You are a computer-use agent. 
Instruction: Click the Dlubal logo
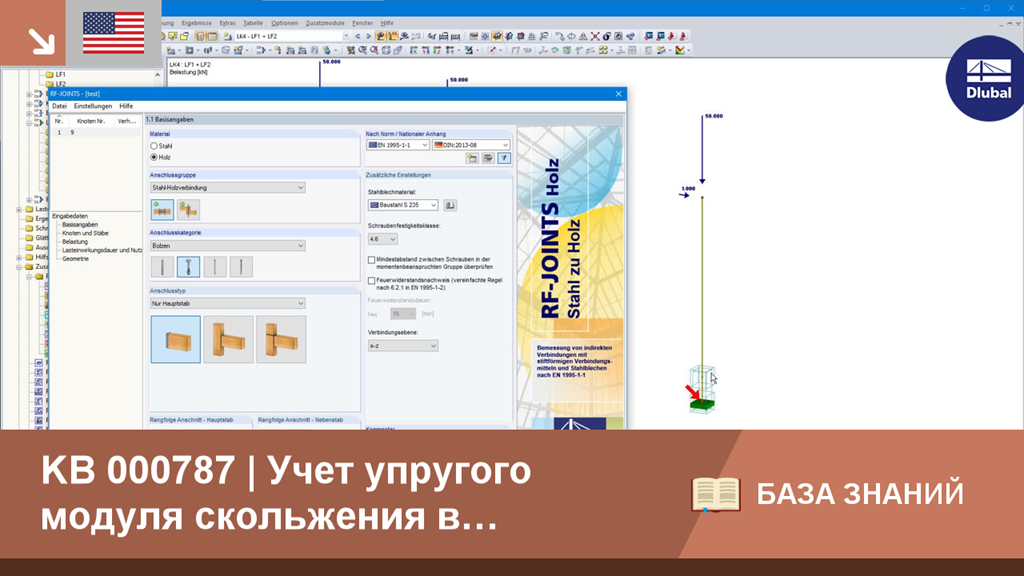987,79
